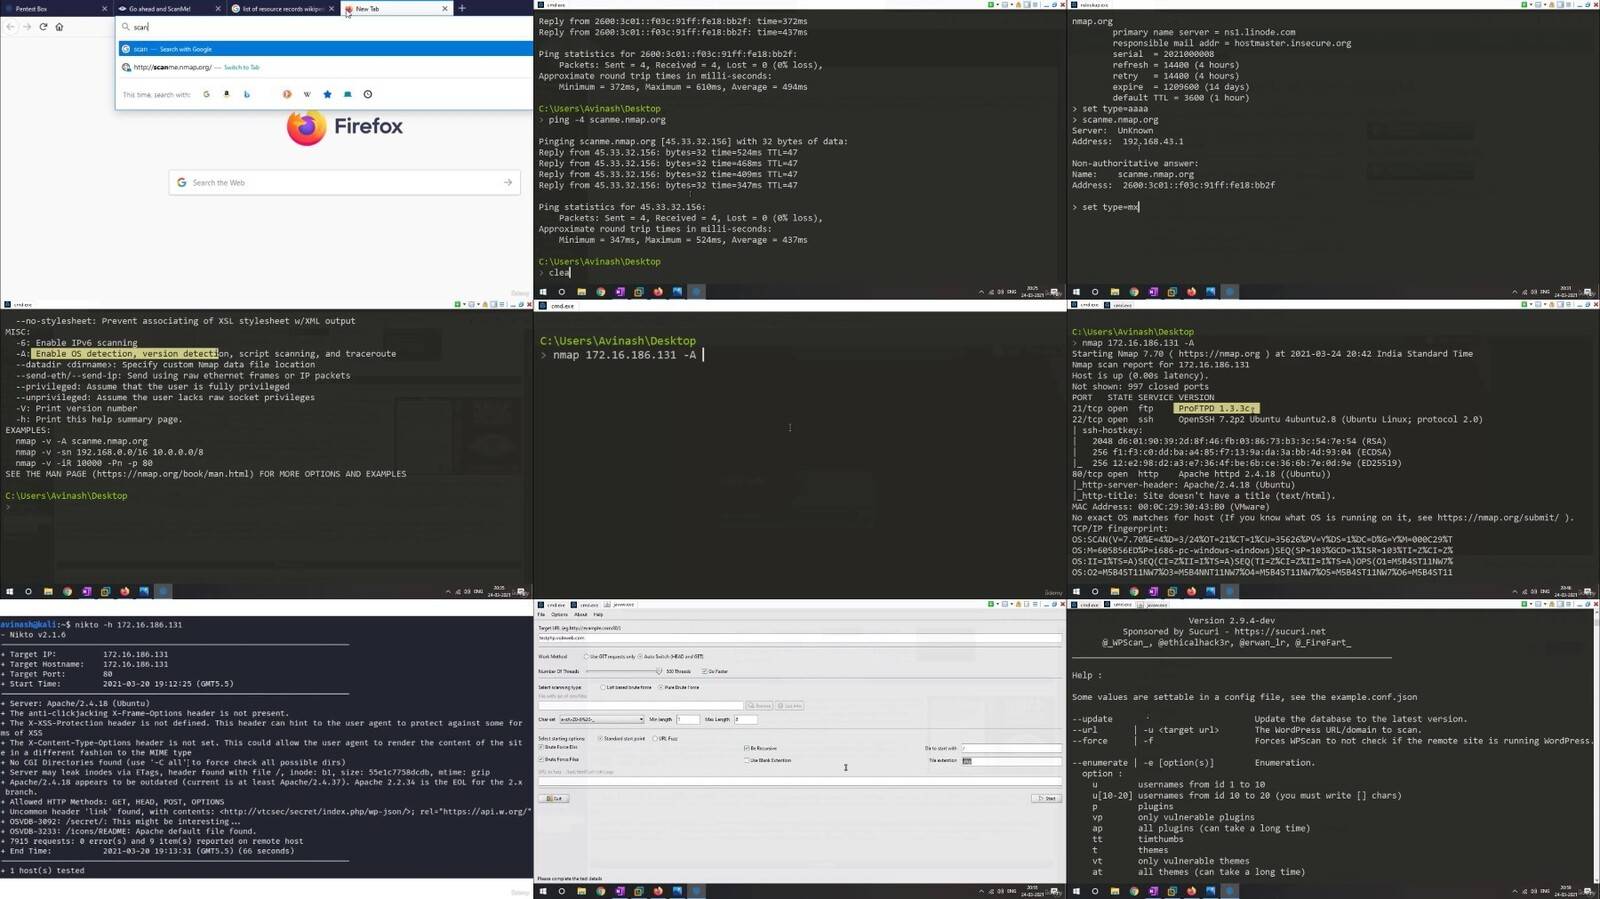Search open tabs via tabs icon
This screenshot has width=1600, height=899.
[348, 94]
